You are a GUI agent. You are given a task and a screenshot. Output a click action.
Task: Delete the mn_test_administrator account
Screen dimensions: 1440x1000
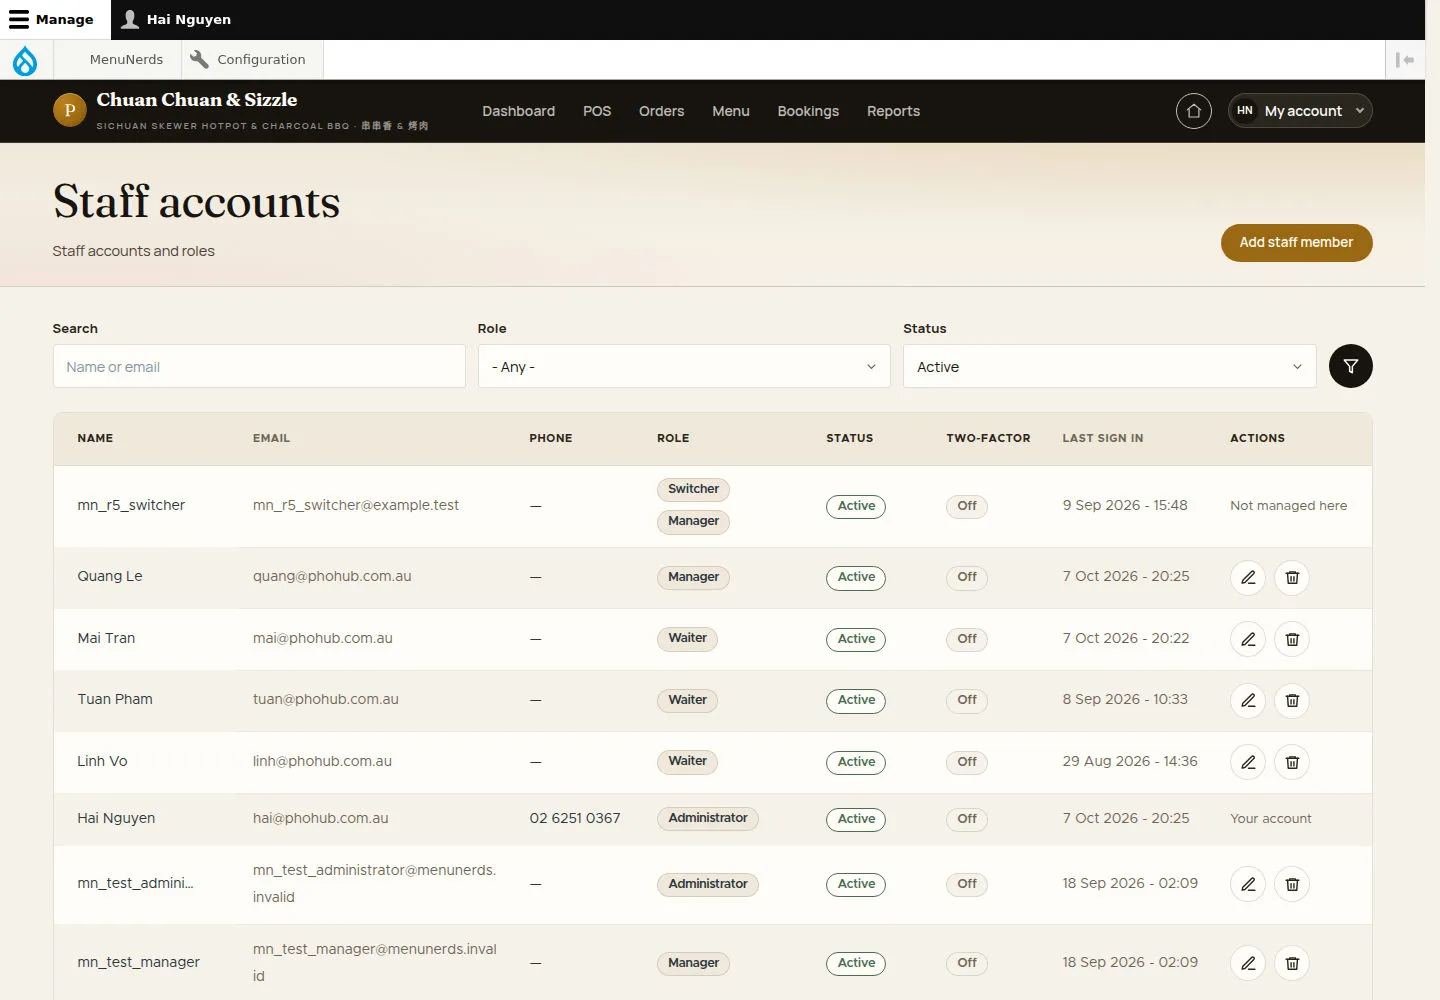tap(1292, 884)
